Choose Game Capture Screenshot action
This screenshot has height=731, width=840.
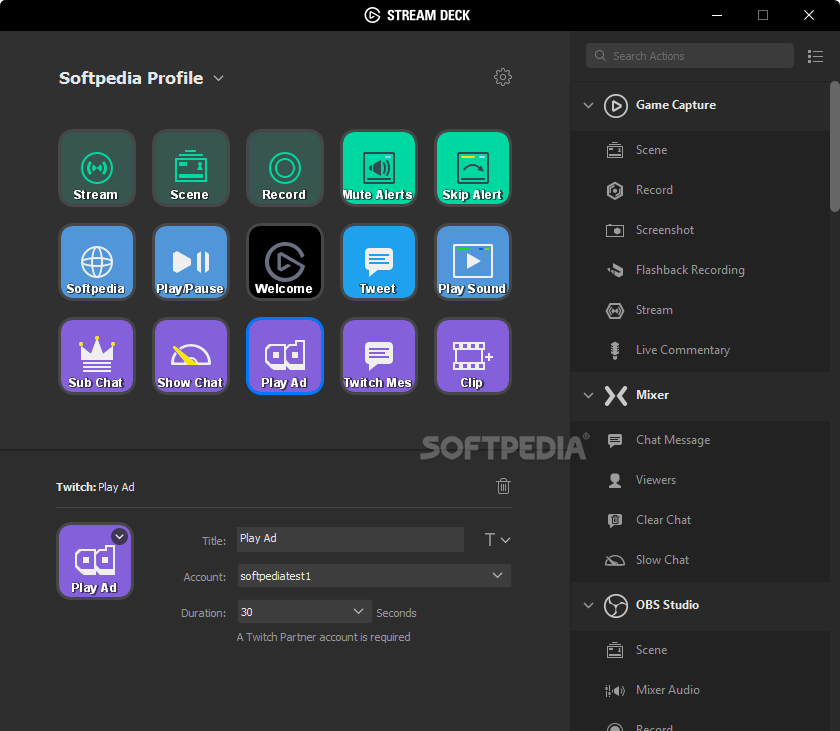[x=701, y=230]
